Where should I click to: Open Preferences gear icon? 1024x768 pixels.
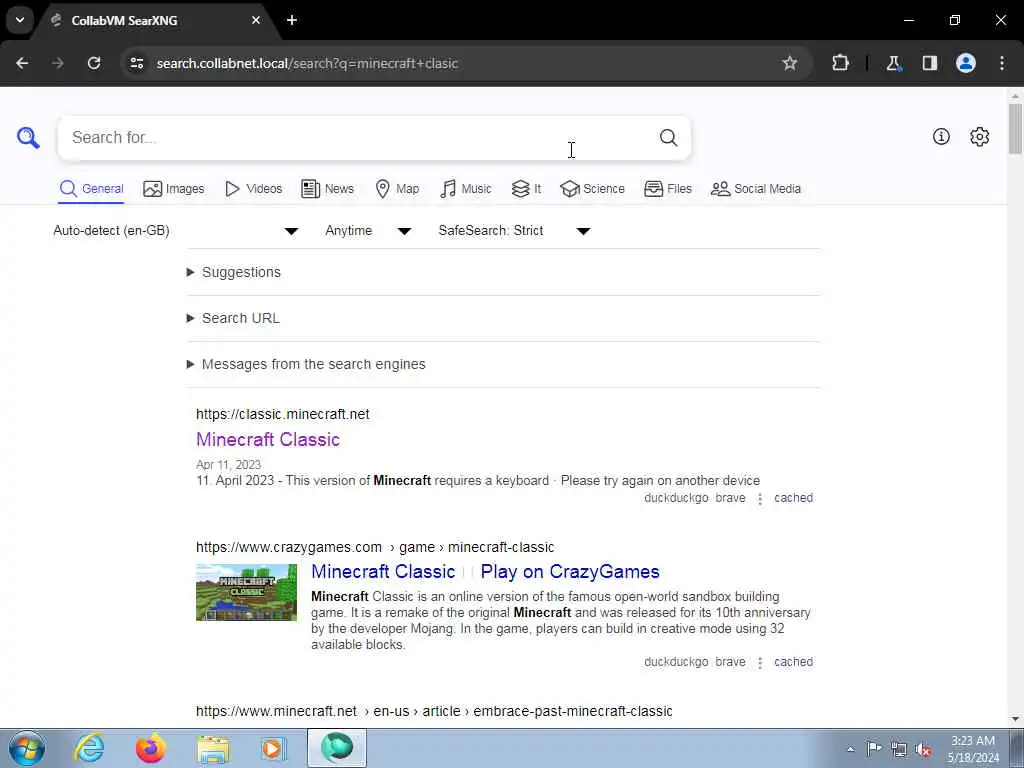(980, 136)
